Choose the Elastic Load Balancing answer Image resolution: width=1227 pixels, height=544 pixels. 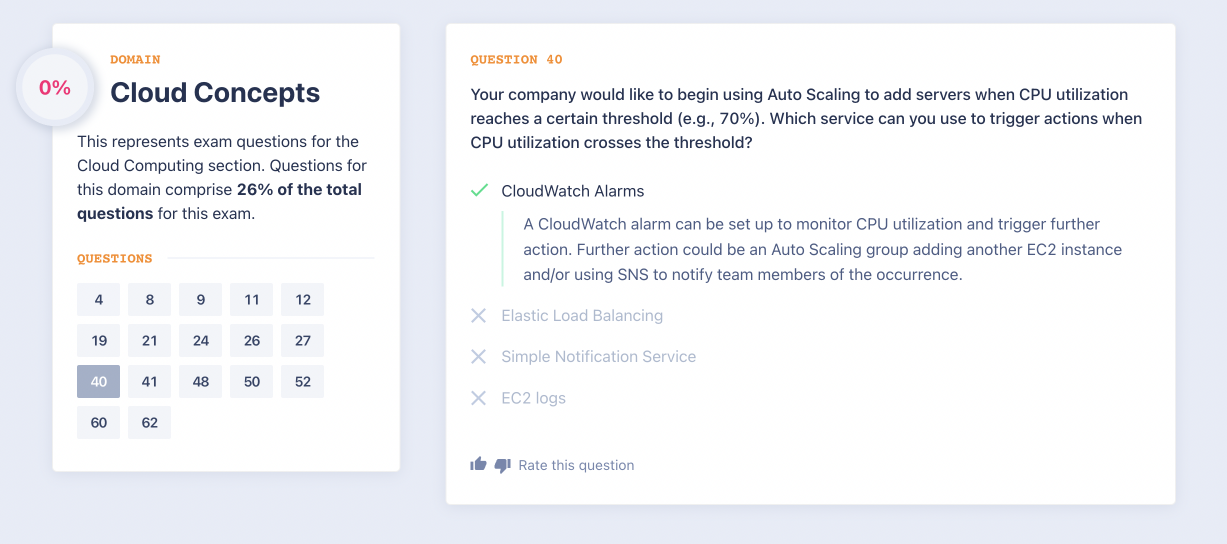582,316
